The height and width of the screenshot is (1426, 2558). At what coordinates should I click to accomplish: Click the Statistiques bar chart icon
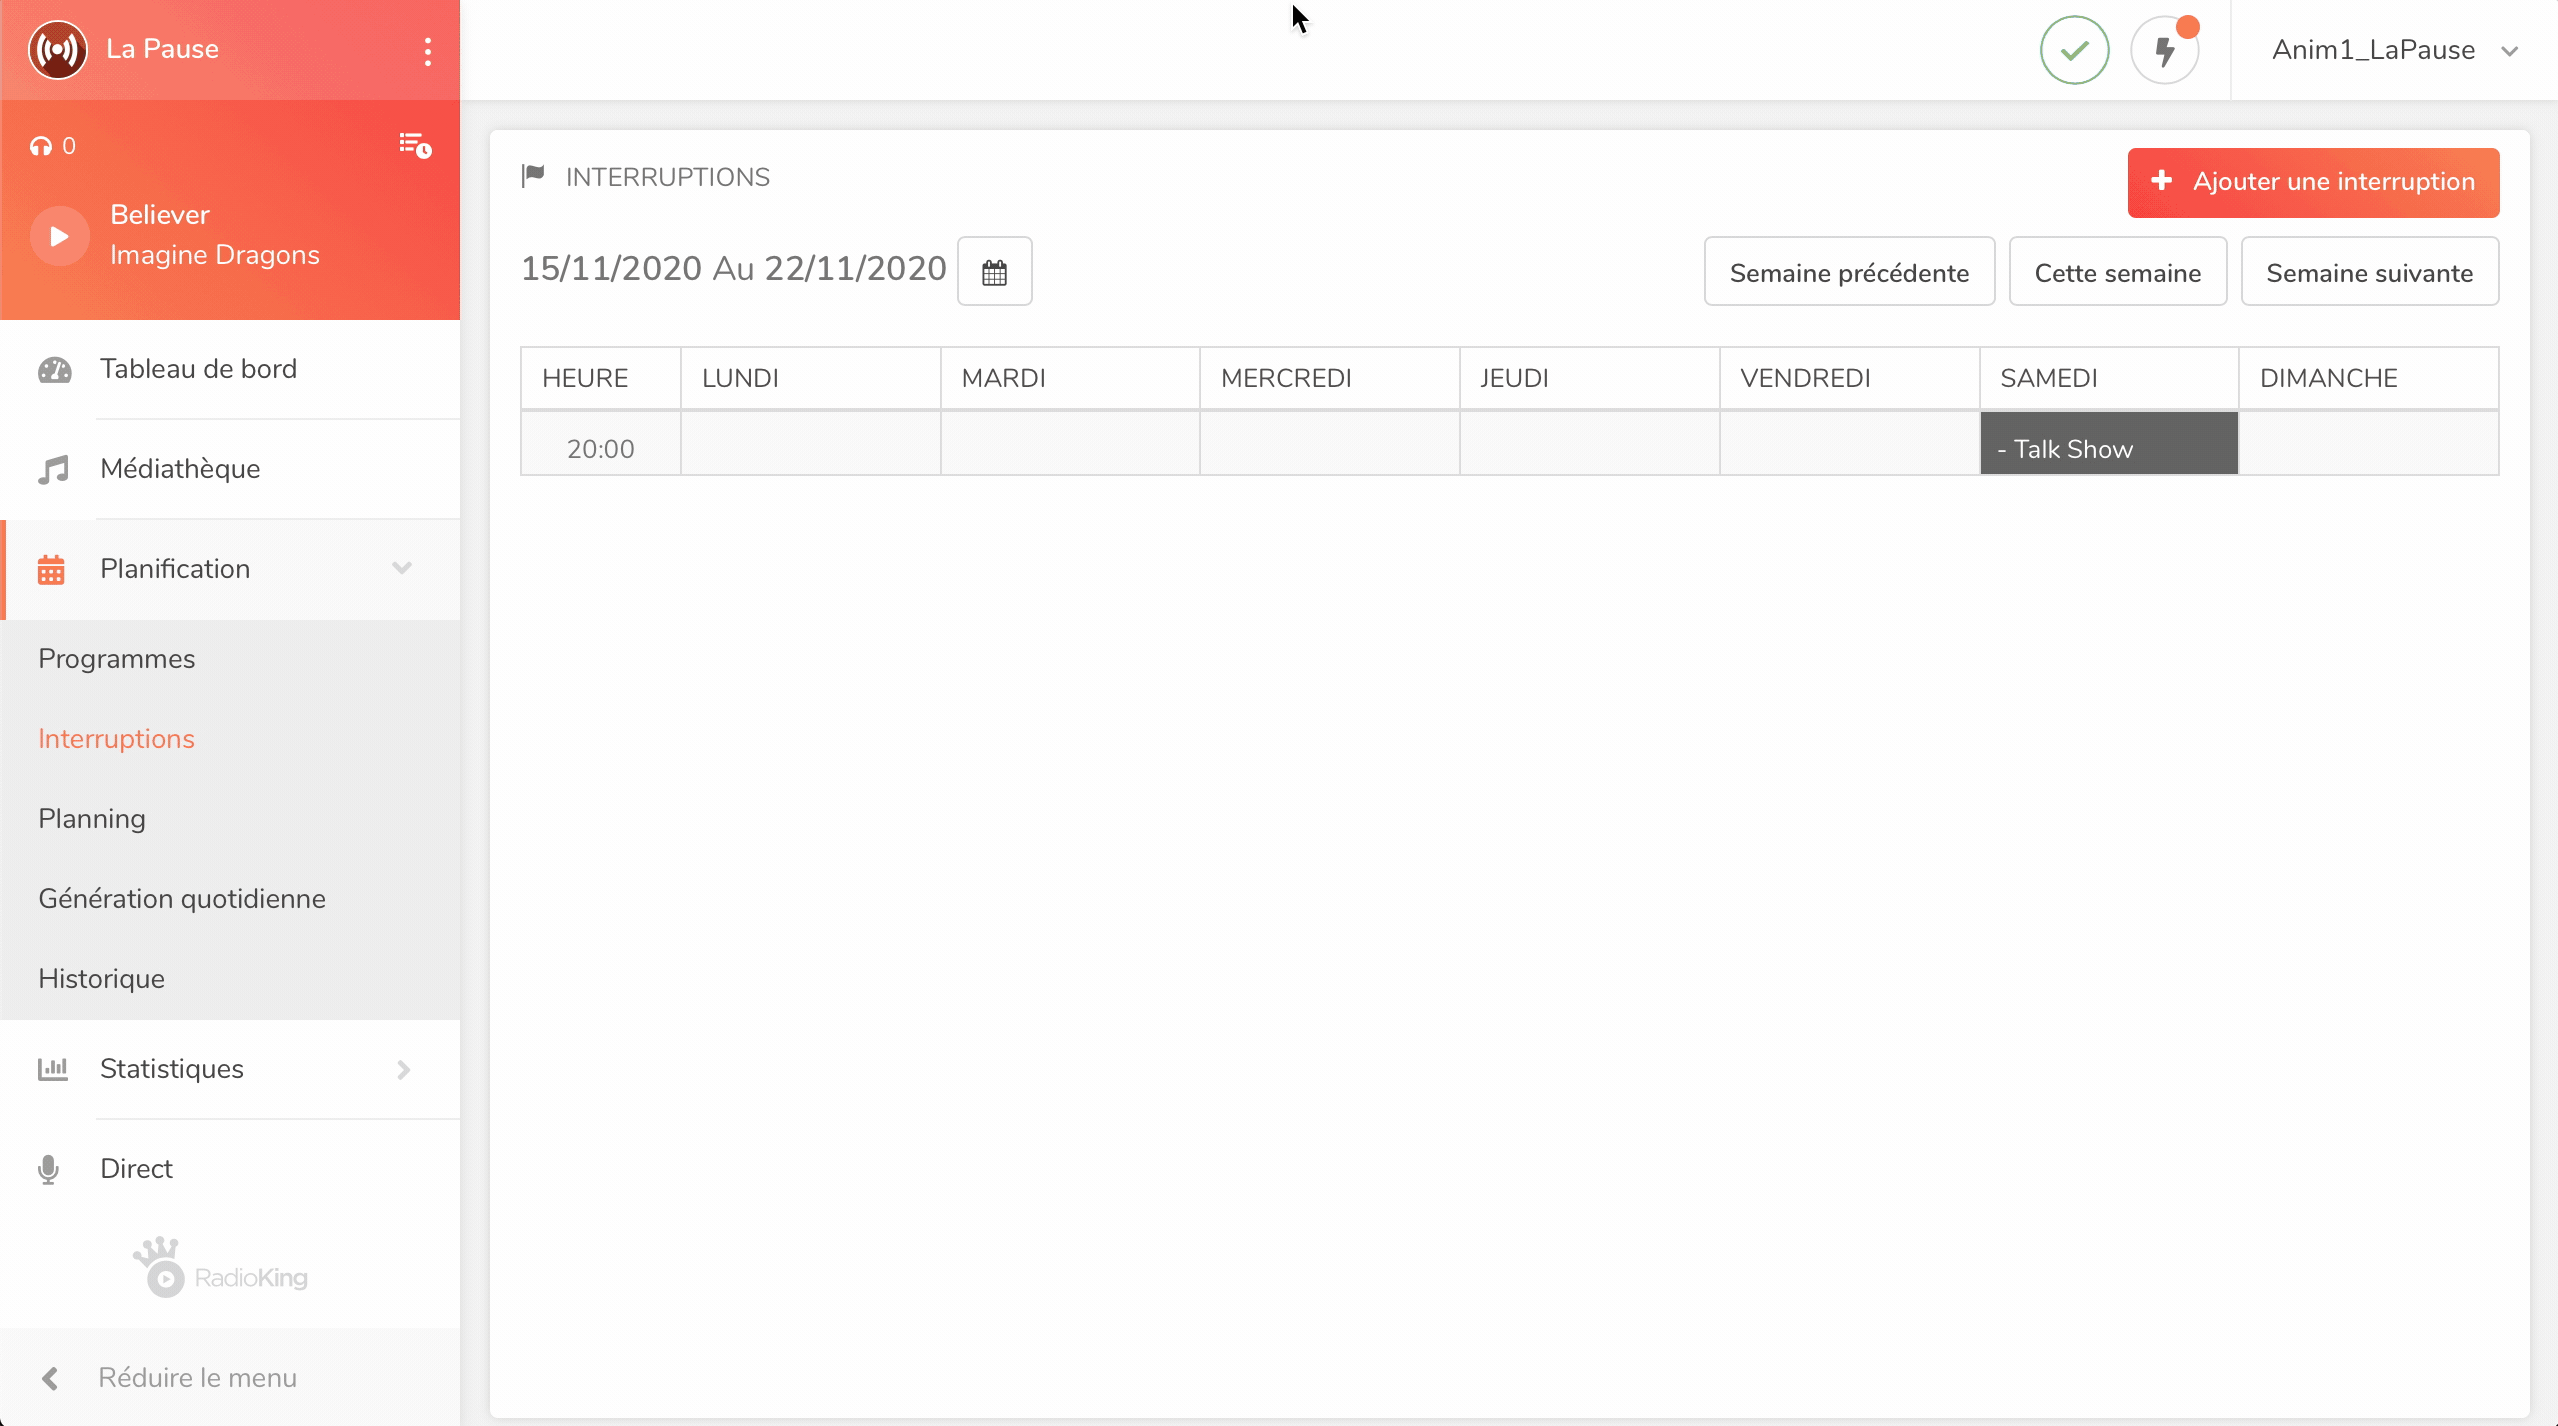(53, 1069)
